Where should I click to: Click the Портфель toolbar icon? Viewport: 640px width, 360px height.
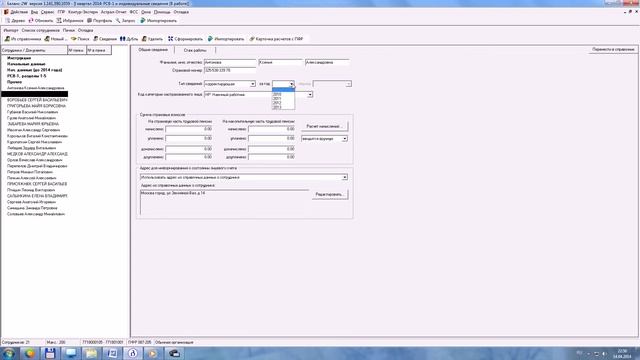pyautogui.click(x=89, y=20)
